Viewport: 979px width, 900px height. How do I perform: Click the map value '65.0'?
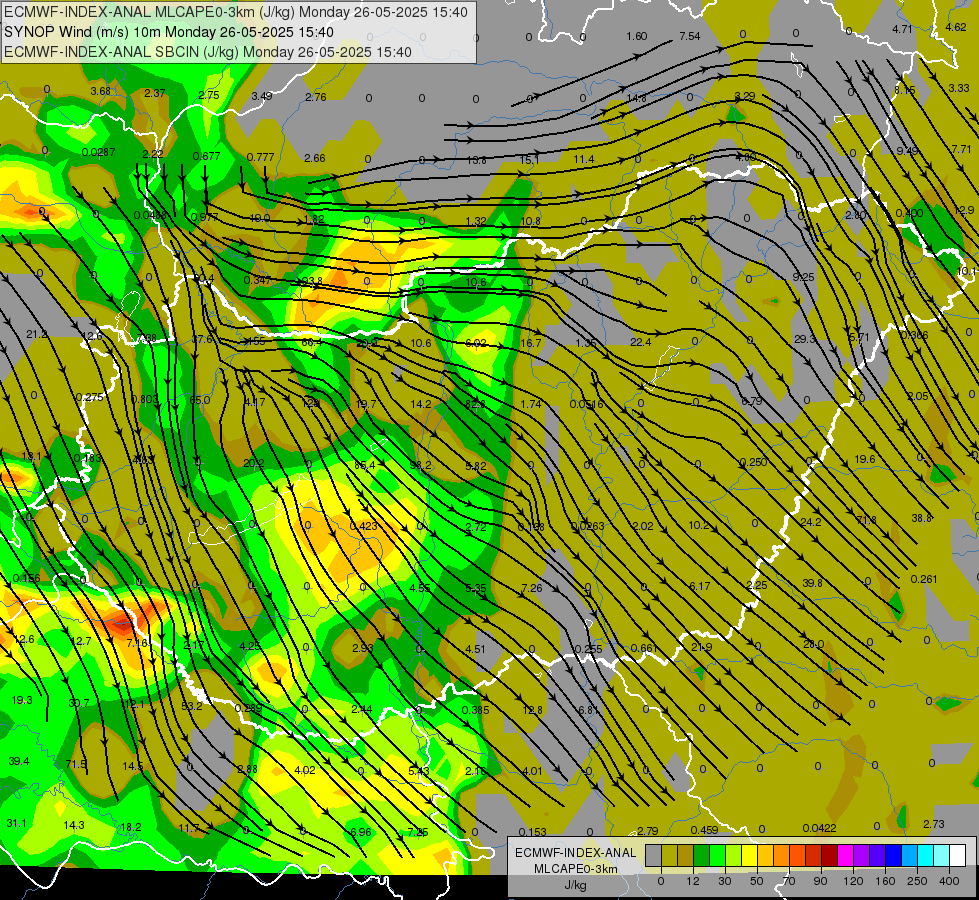200,400
